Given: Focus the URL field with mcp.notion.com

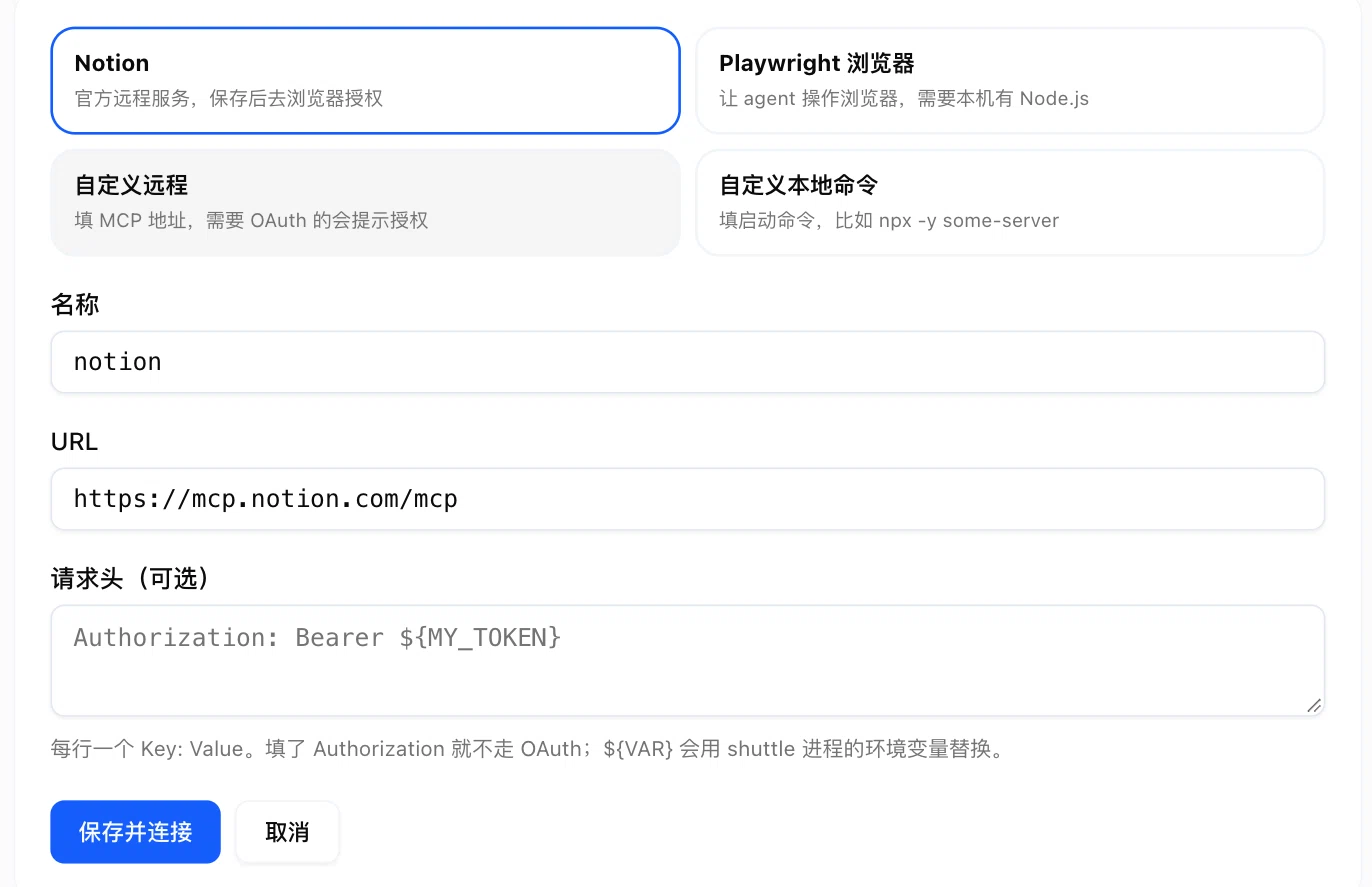Looking at the screenshot, I should 688,499.
